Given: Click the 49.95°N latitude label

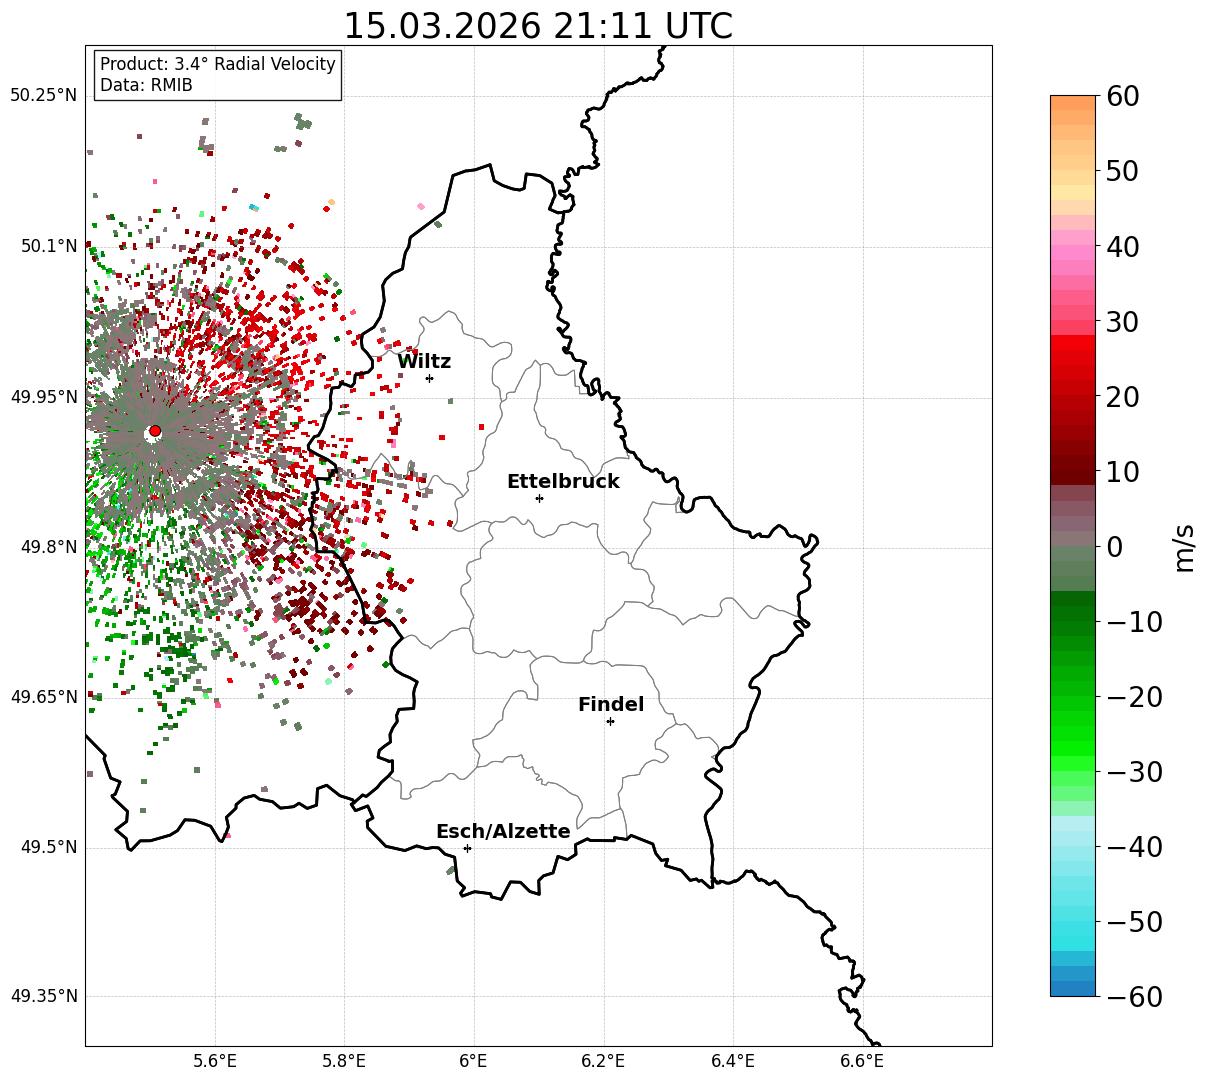Looking at the screenshot, I should (x=43, y=397).
